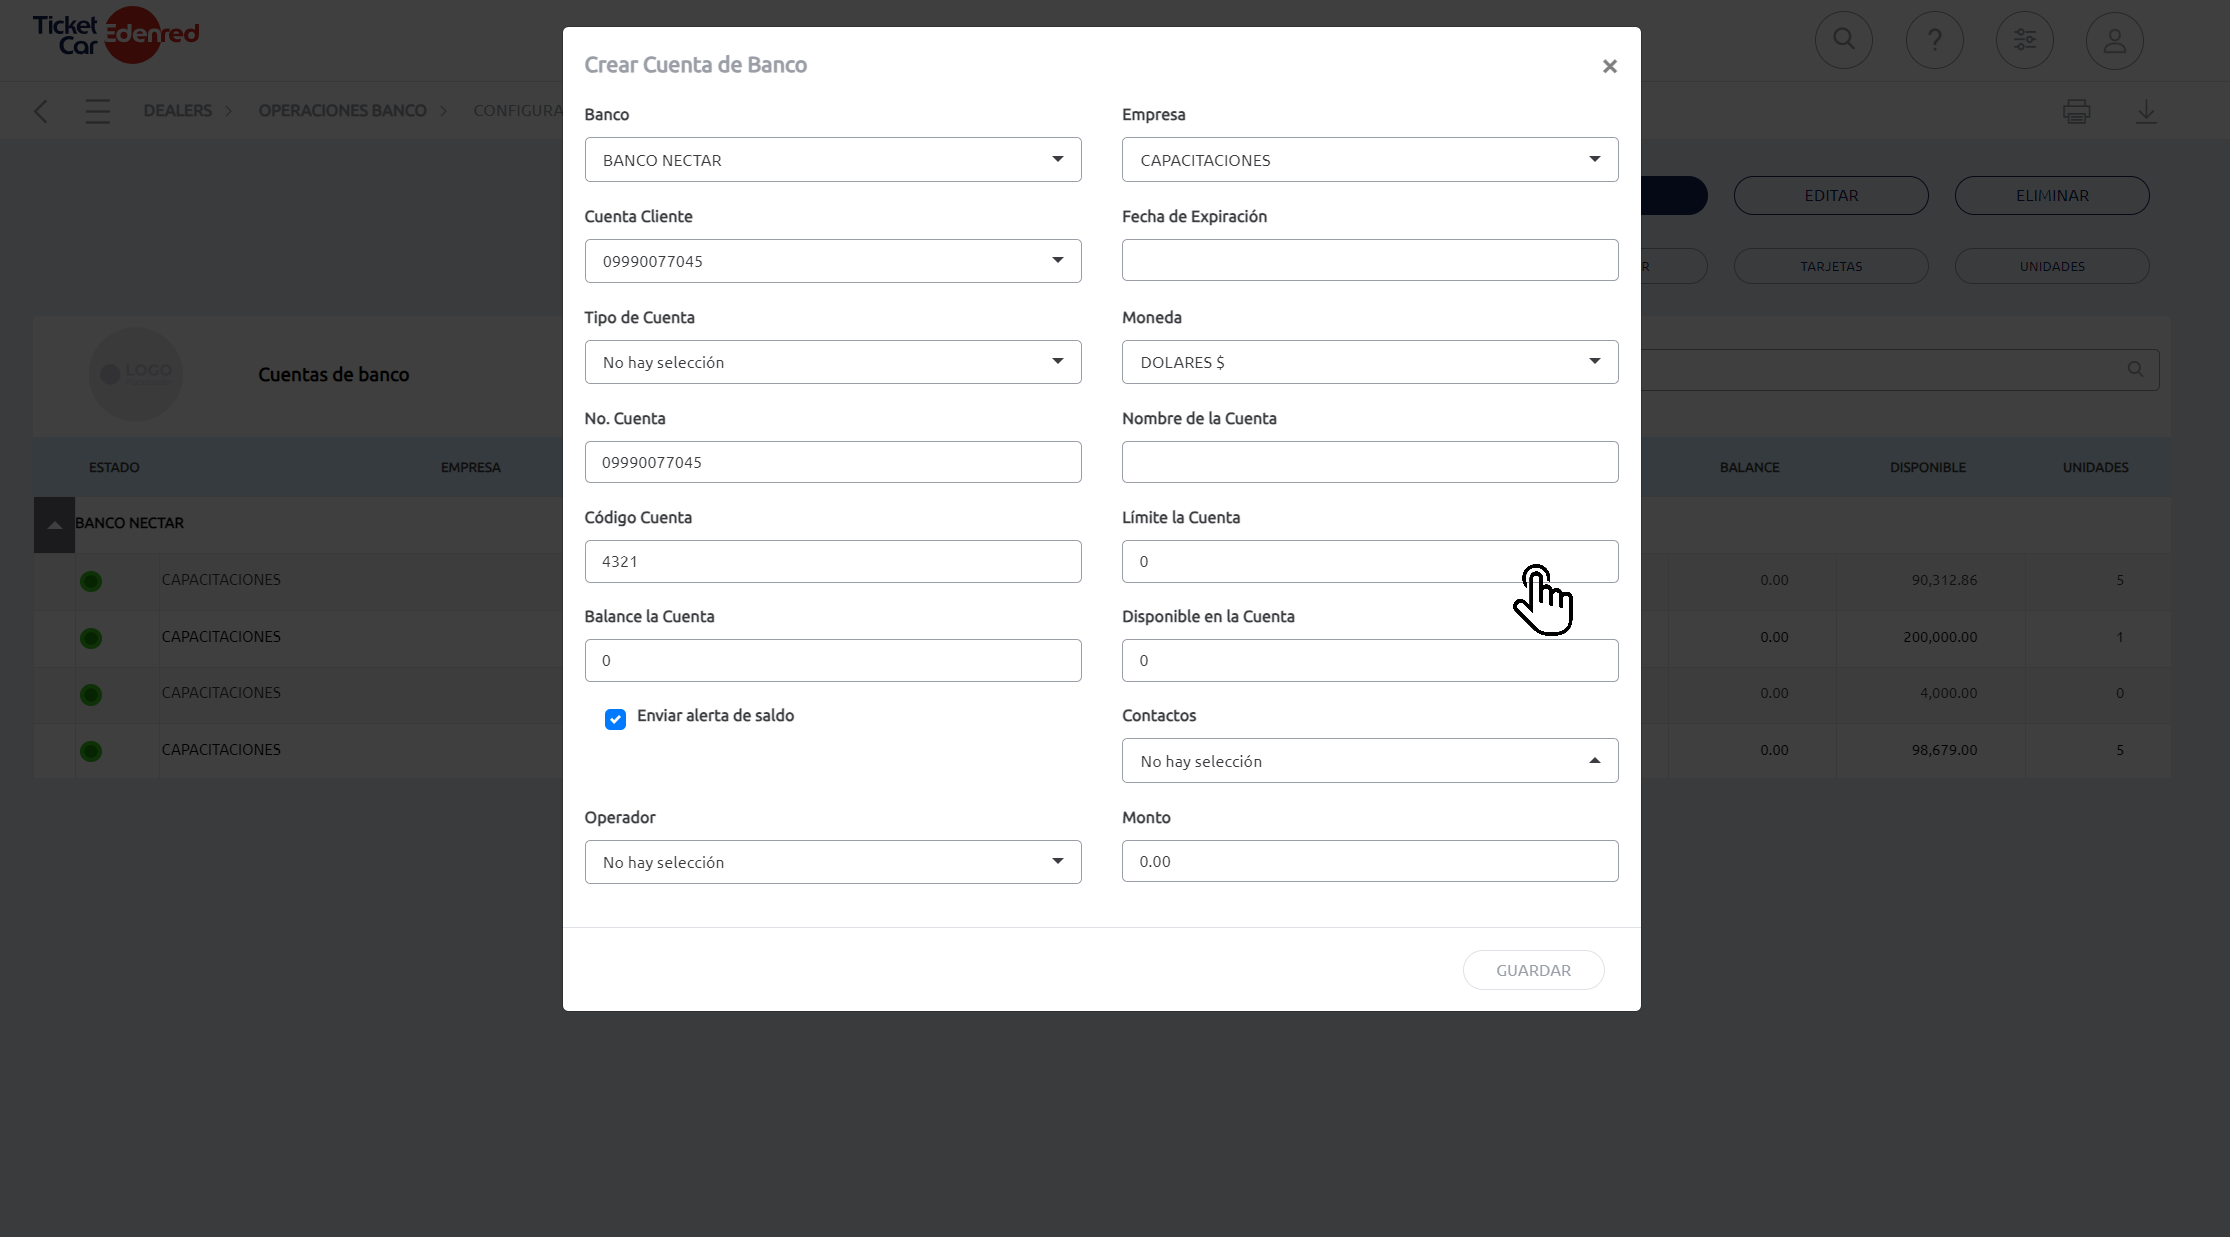Open the settings sliders icon
Screen dimensions: 2230x1237
tap(2024, 40)
